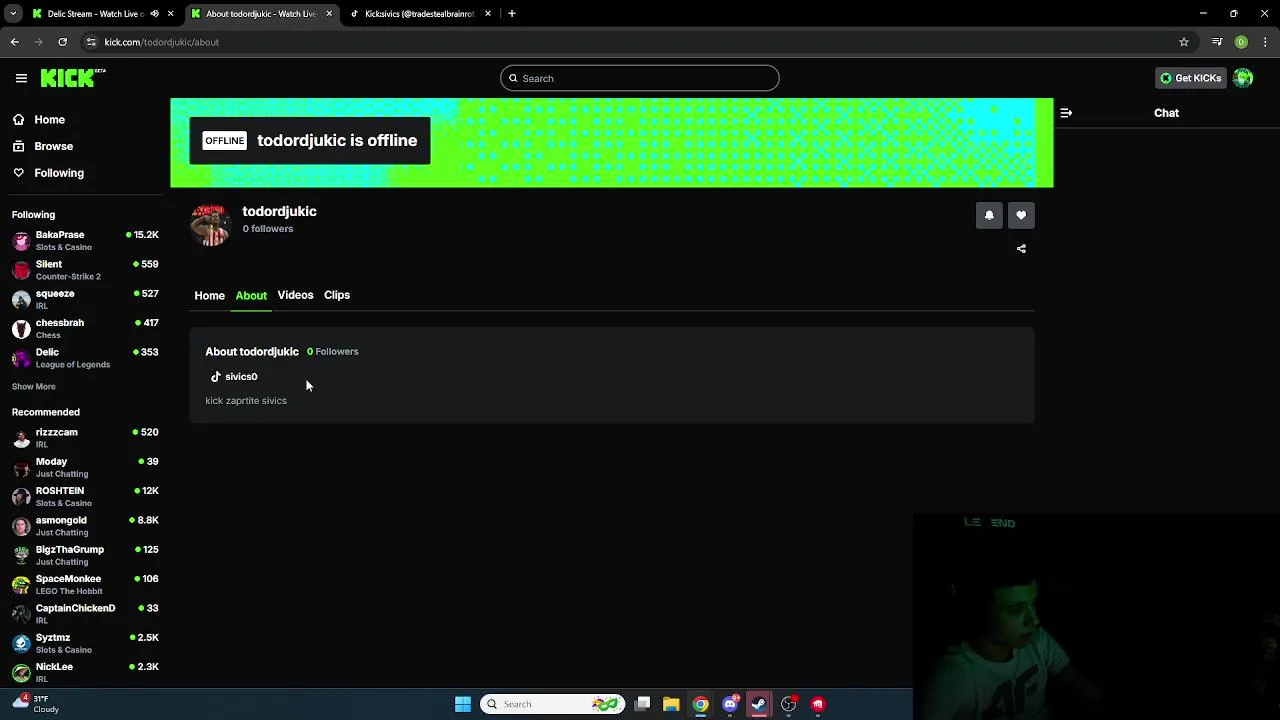Open the media controls icon
1280x720 pixels.
[1217, 42]
